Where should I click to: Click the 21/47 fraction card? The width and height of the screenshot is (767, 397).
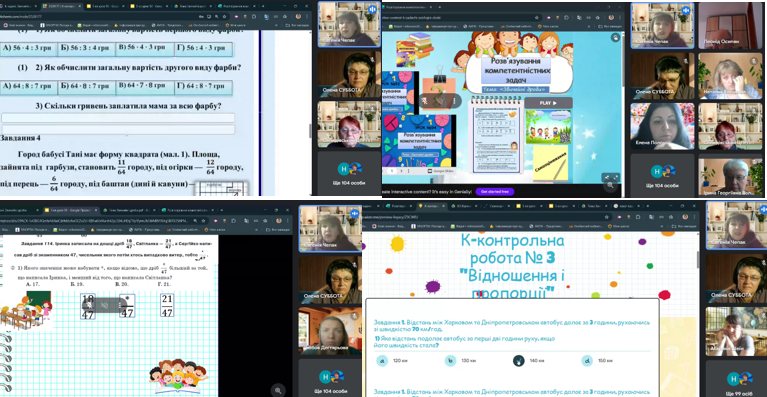(167, 306)
